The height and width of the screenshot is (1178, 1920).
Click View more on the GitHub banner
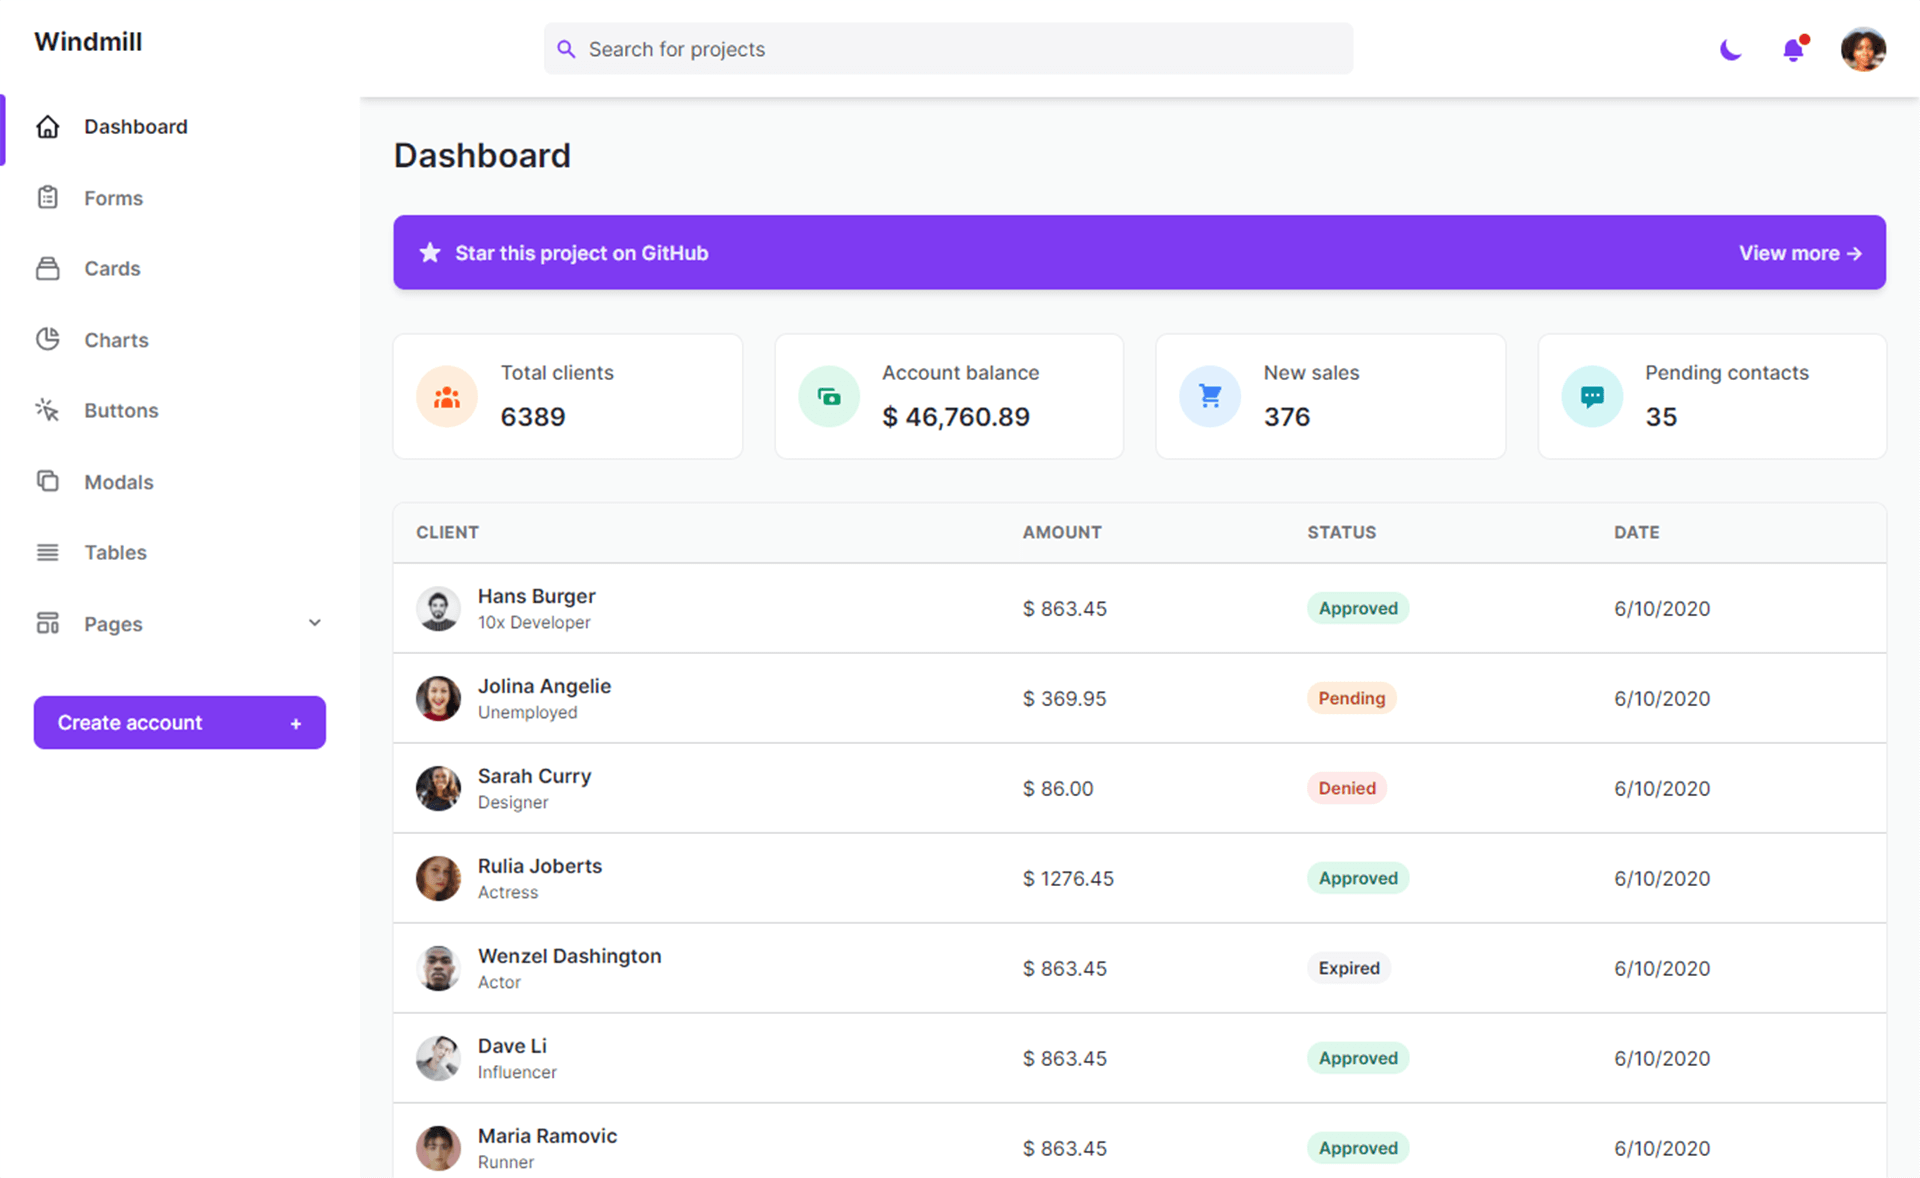point(1799,252)
